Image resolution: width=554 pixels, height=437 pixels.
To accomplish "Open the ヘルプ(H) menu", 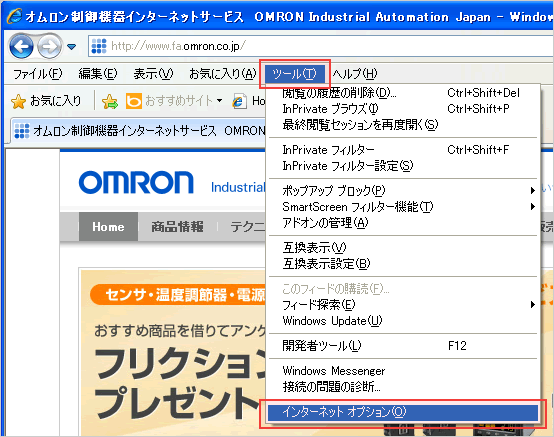I will coord(355,73).
